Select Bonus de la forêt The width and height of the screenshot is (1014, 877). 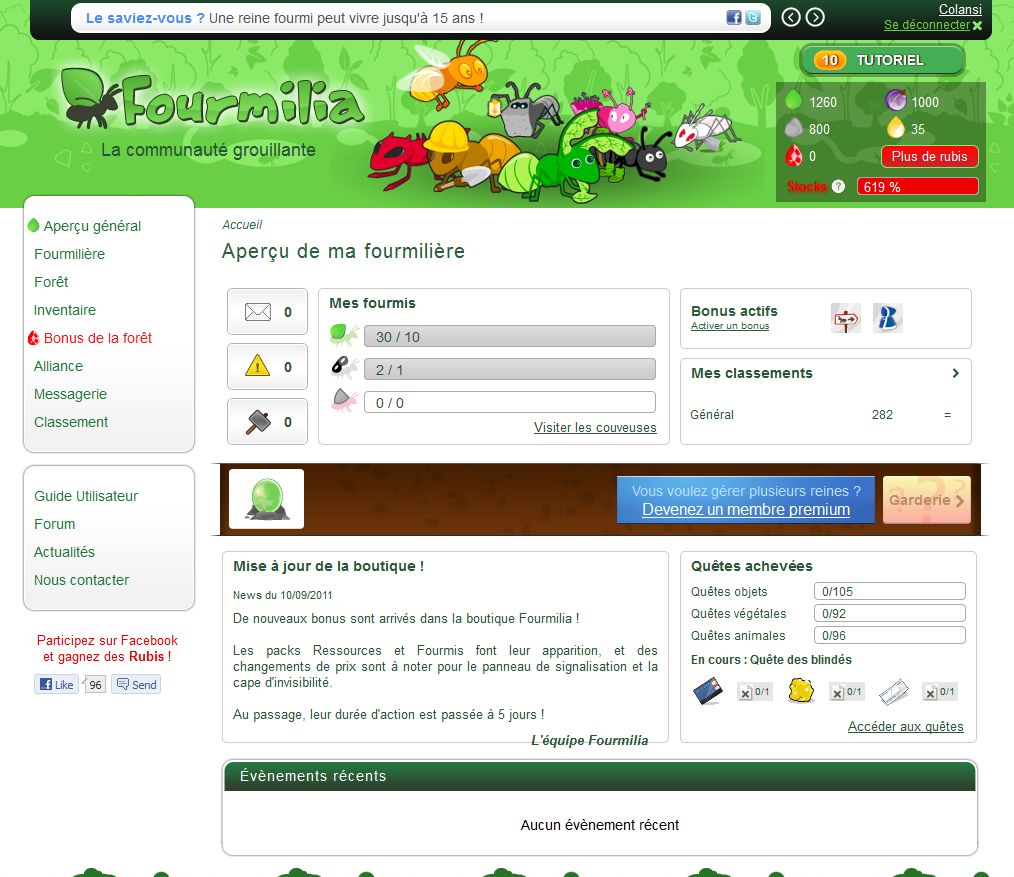(98, 338)
